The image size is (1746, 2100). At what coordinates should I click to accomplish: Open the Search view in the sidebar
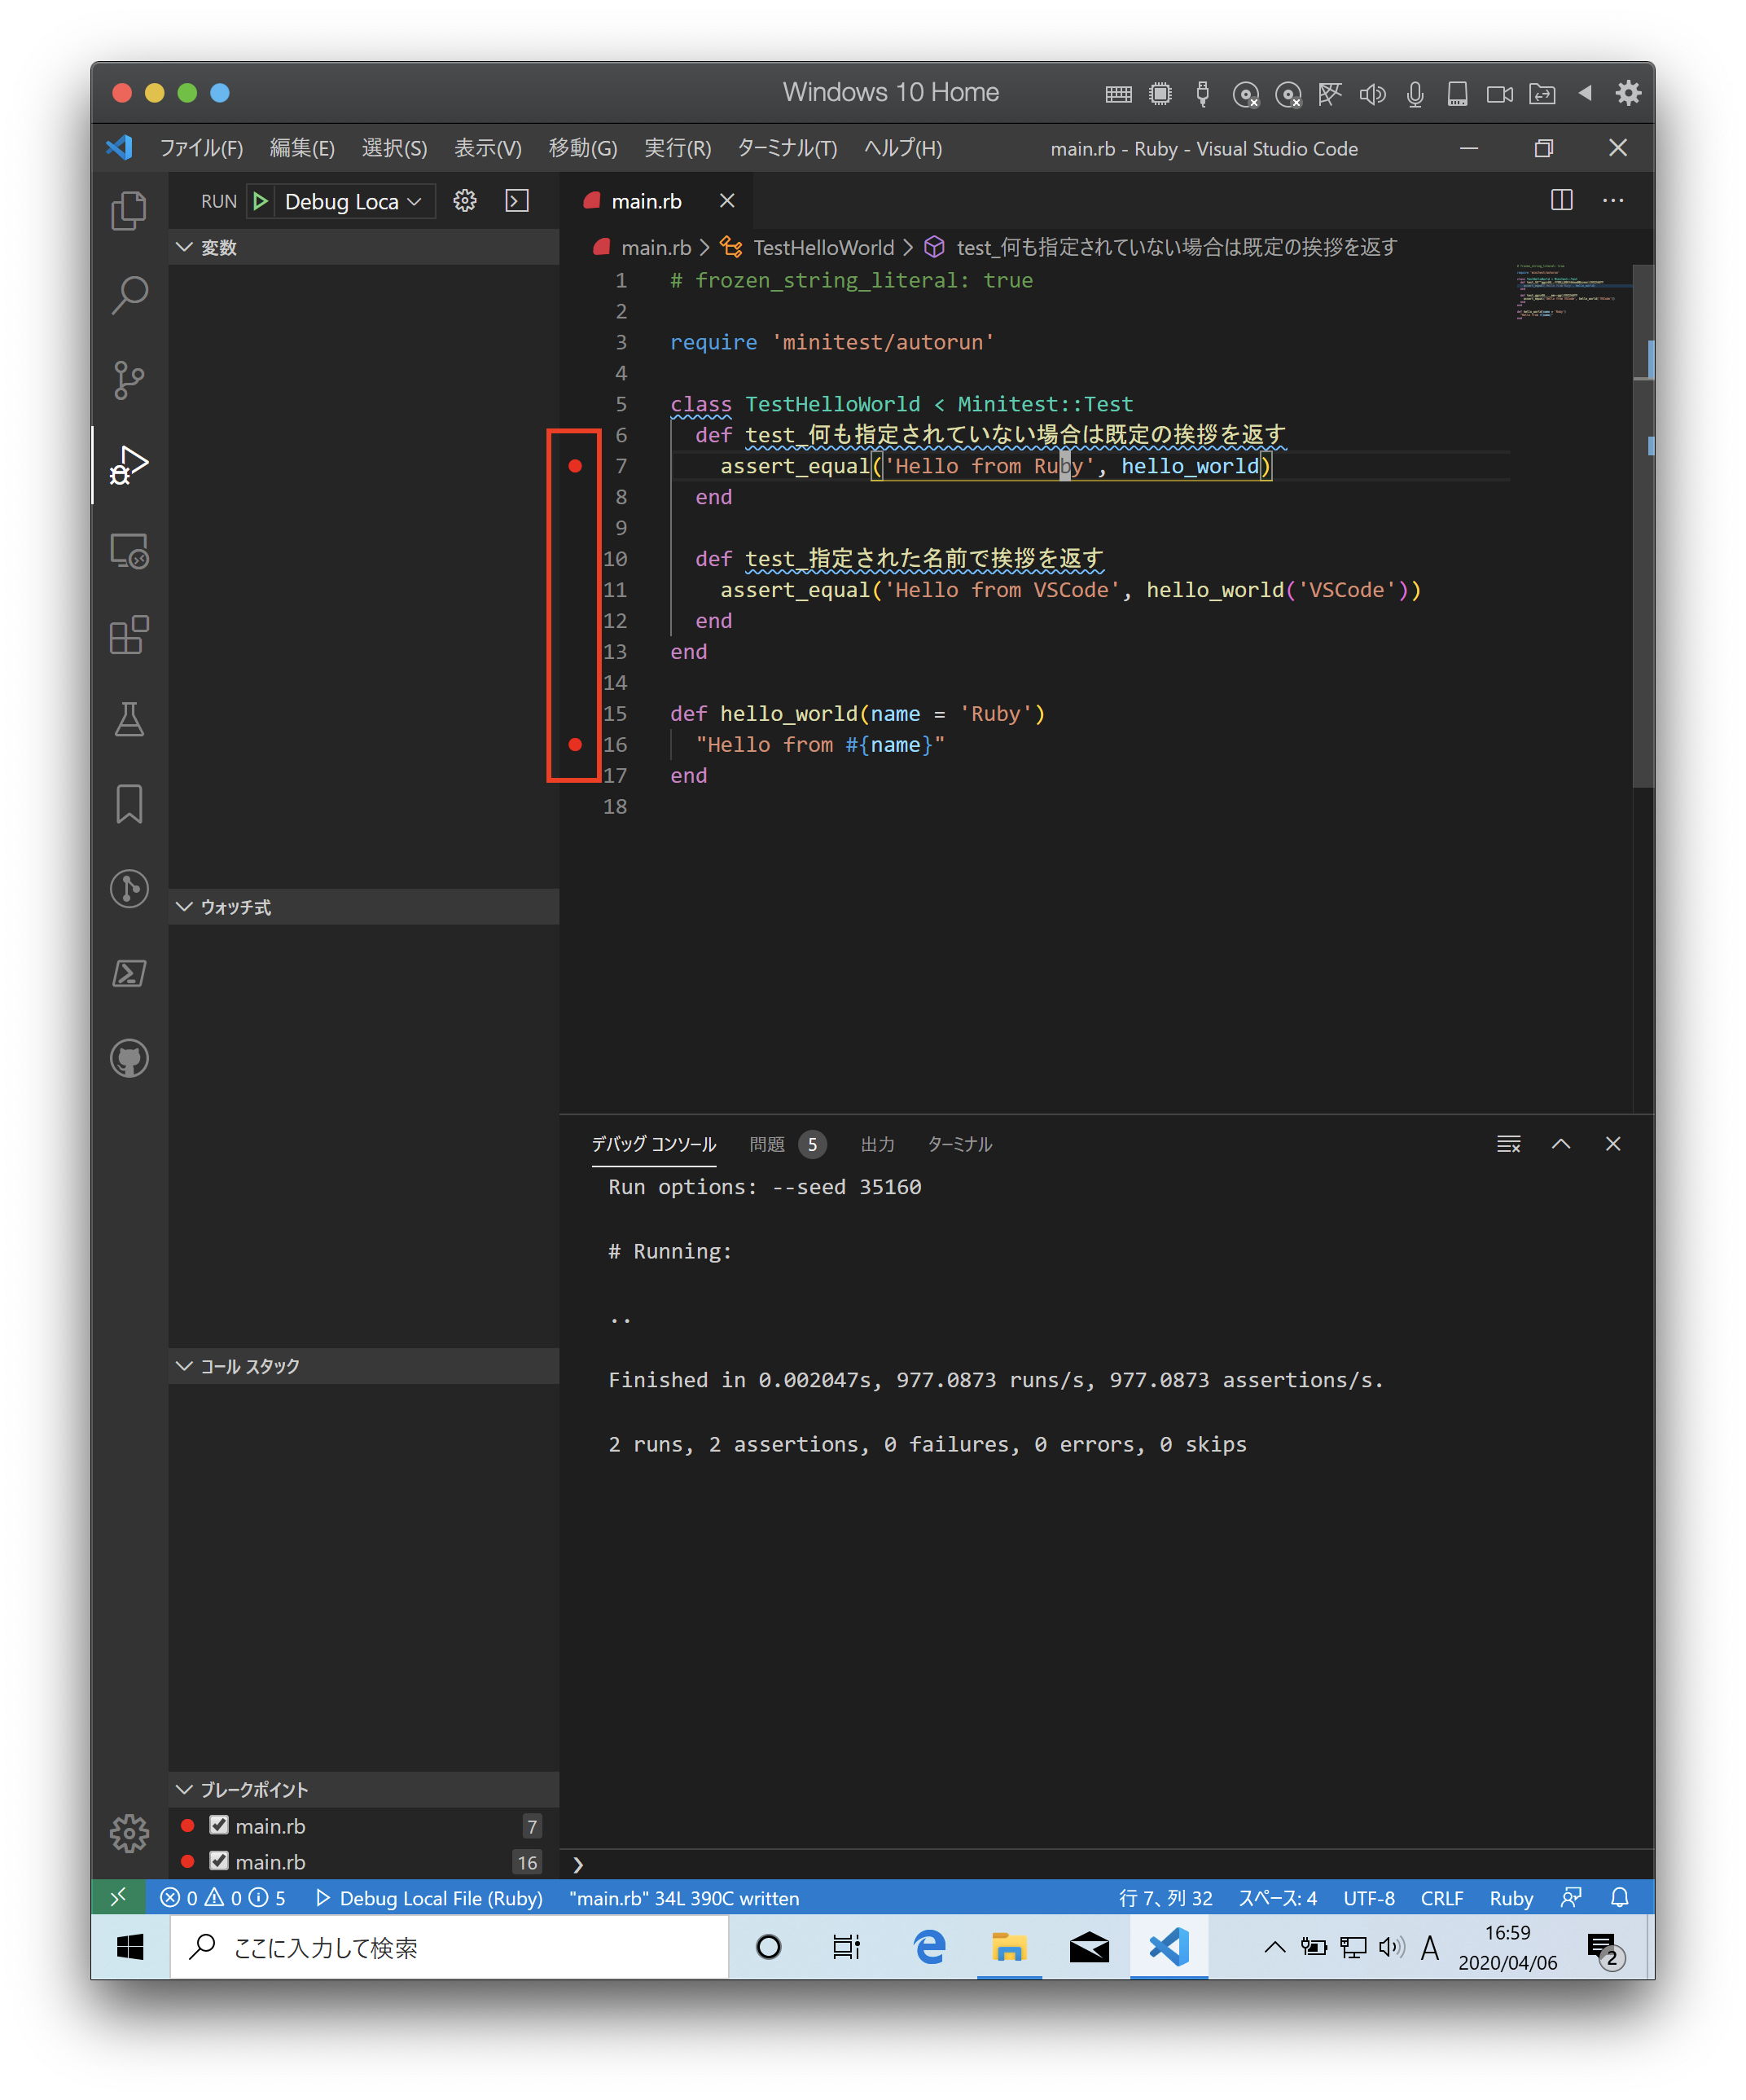pyautogui.click(x=129, y=294)
